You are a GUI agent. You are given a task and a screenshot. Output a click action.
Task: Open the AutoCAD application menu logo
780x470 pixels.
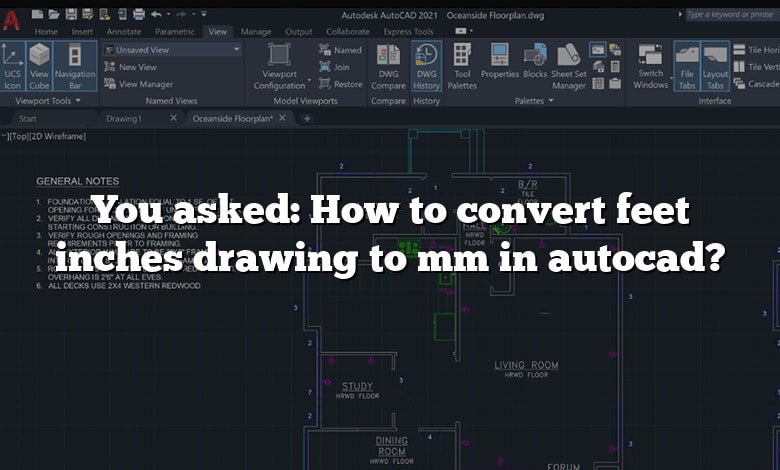point(11,20)
